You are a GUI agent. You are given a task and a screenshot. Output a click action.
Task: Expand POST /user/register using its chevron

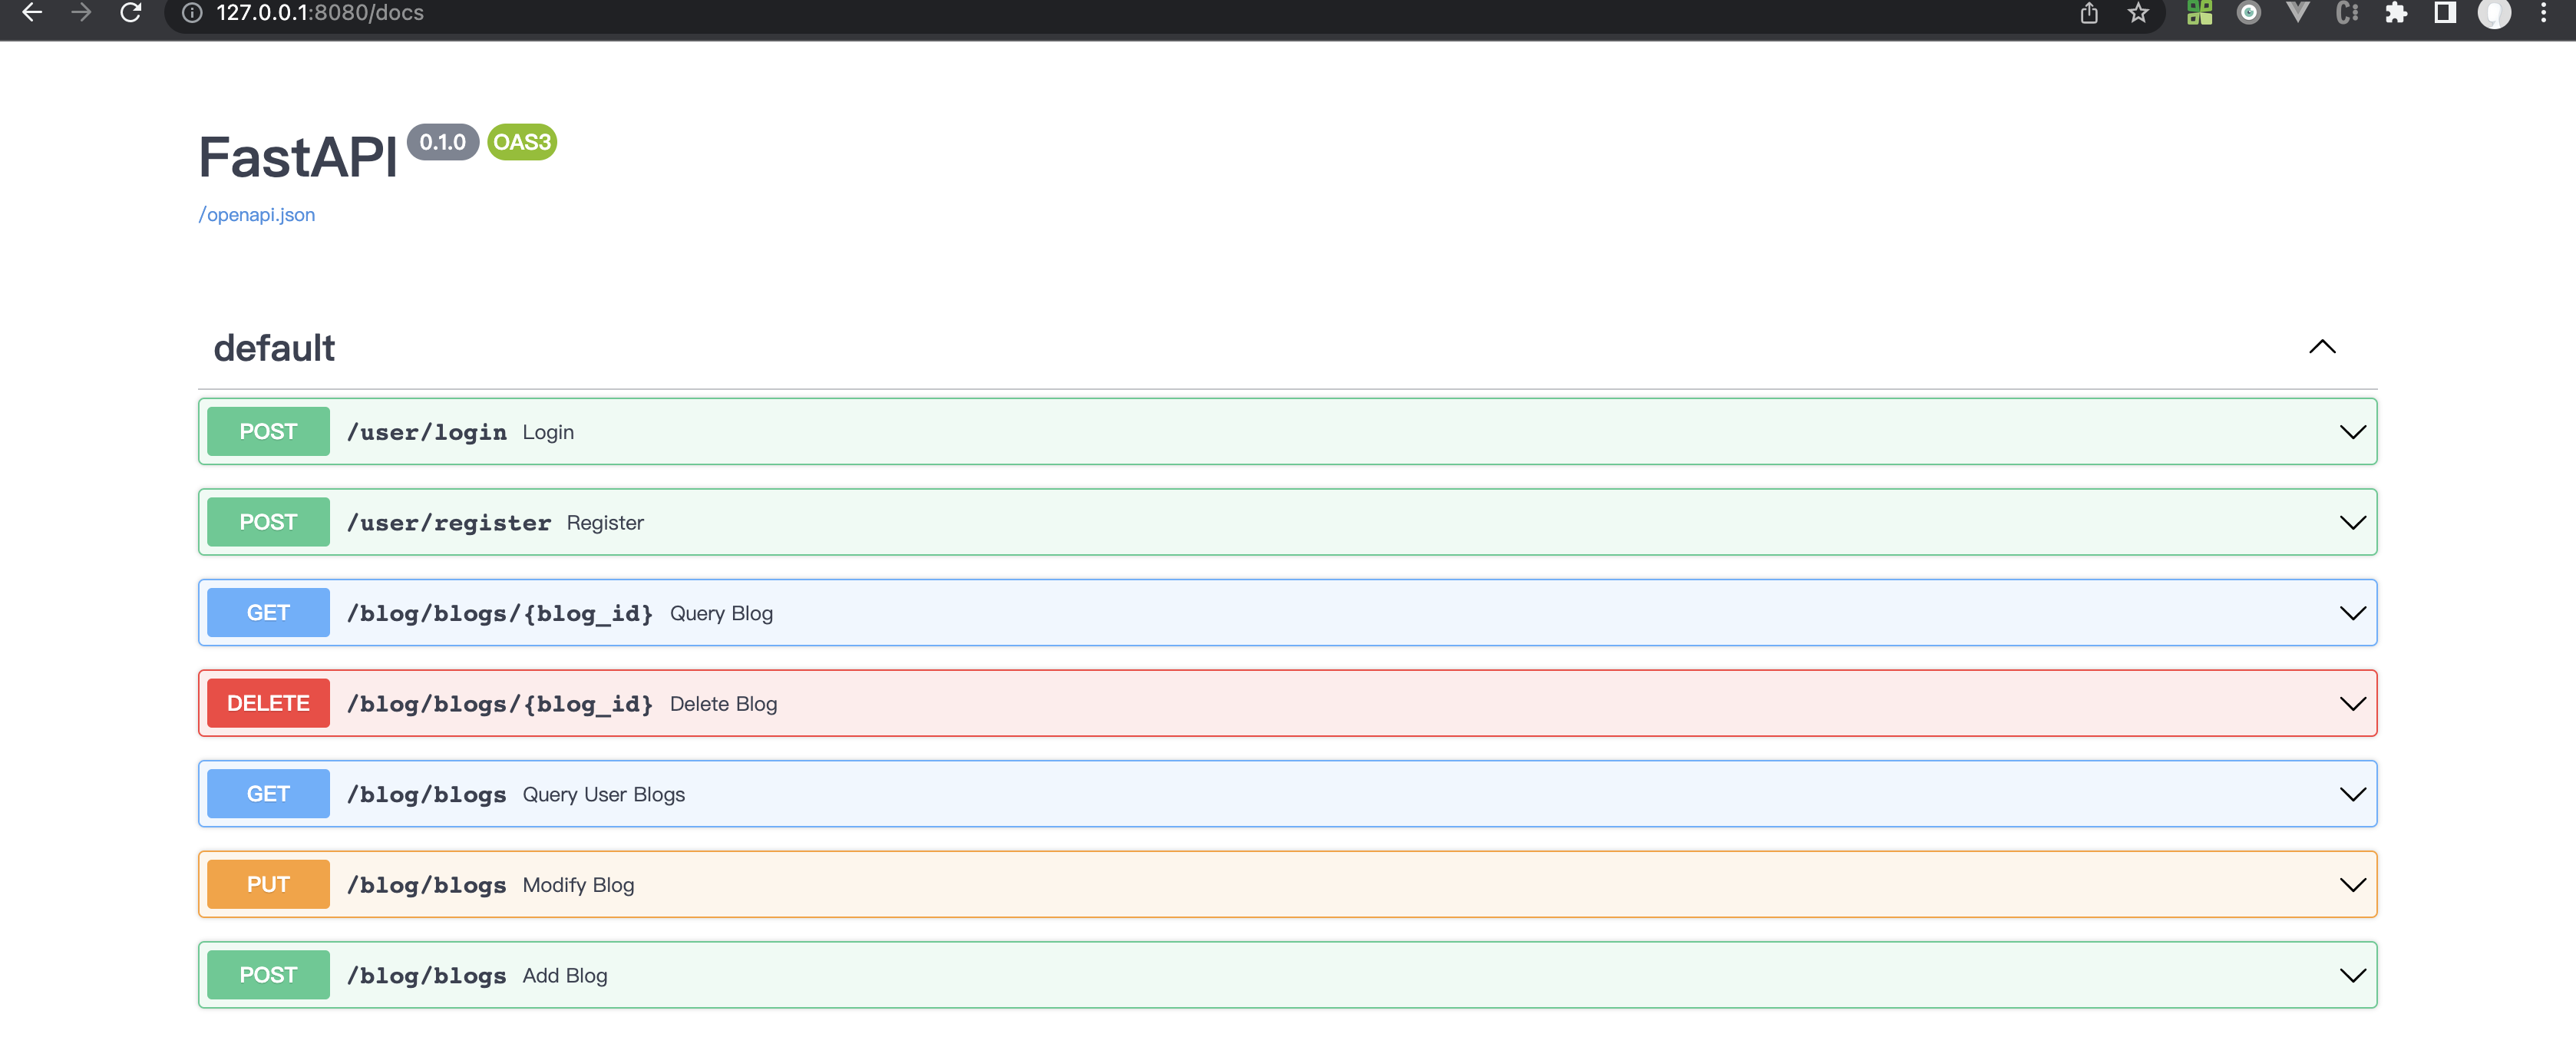tap(2352, 523)
